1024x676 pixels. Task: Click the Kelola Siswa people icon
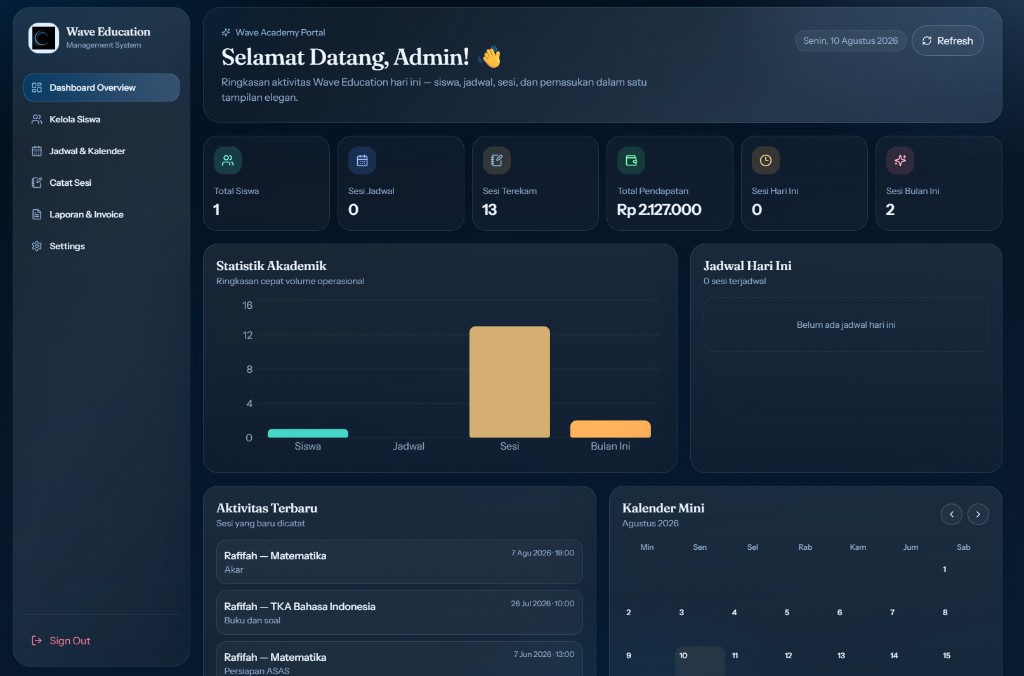click(x=37, y=120)
